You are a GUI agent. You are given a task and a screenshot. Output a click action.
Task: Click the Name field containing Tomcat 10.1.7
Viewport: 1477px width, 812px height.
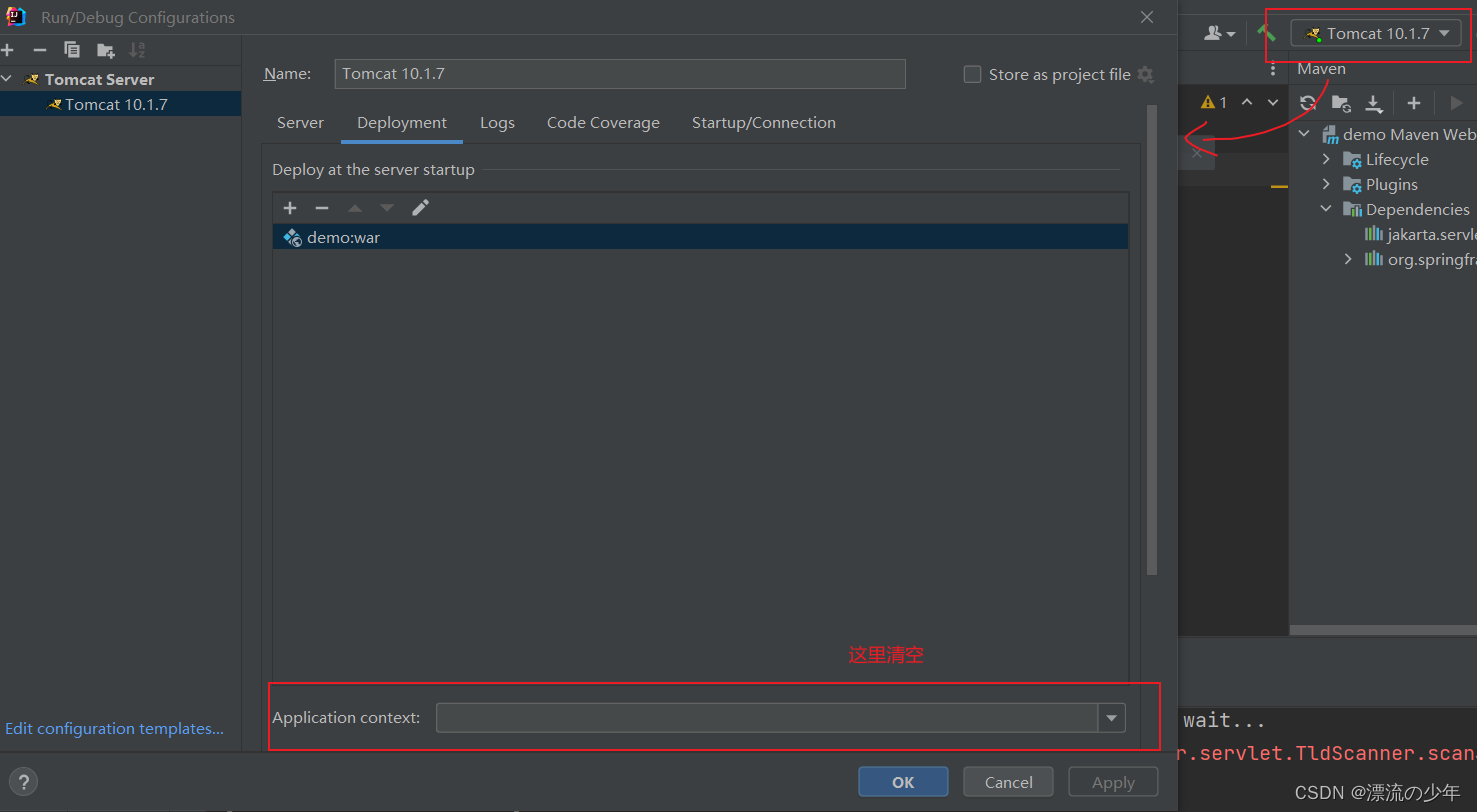(620, 74)
